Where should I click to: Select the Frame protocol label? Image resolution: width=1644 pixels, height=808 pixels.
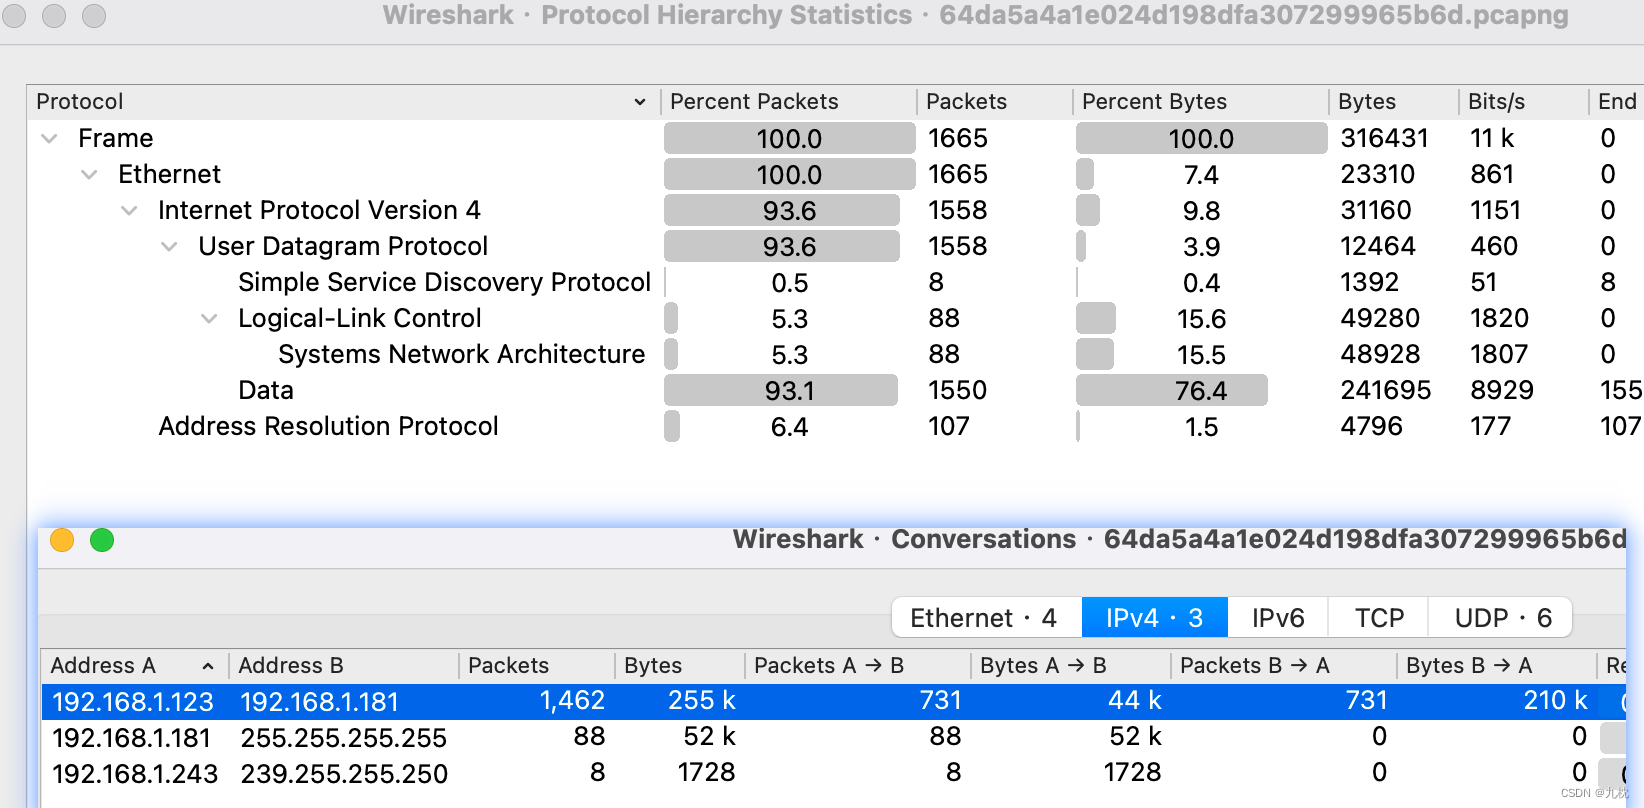[x=116, y=138]
